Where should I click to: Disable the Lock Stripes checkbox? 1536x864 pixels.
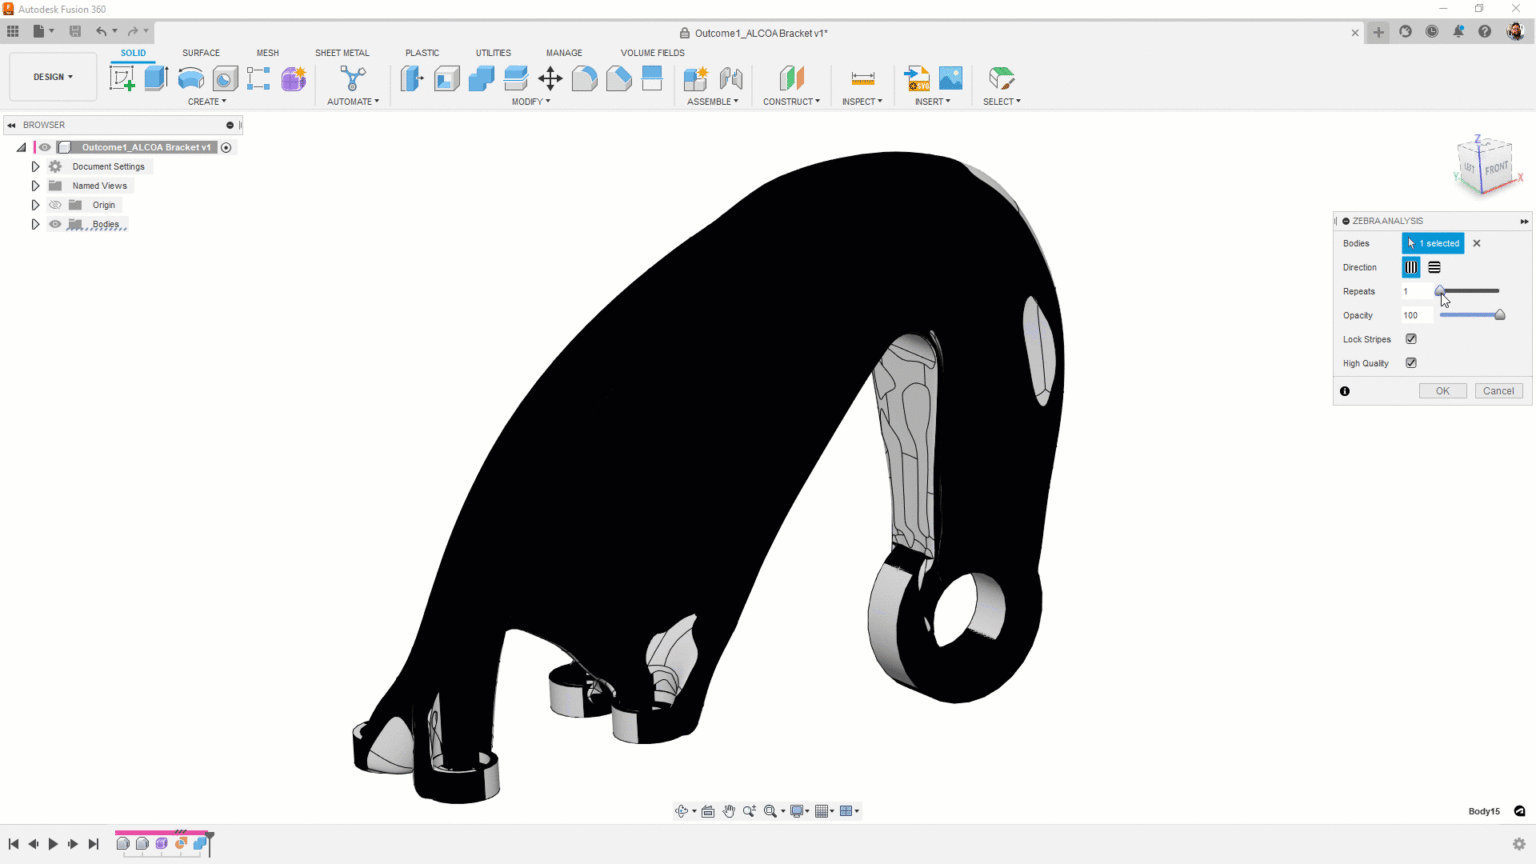(1411, 339)
